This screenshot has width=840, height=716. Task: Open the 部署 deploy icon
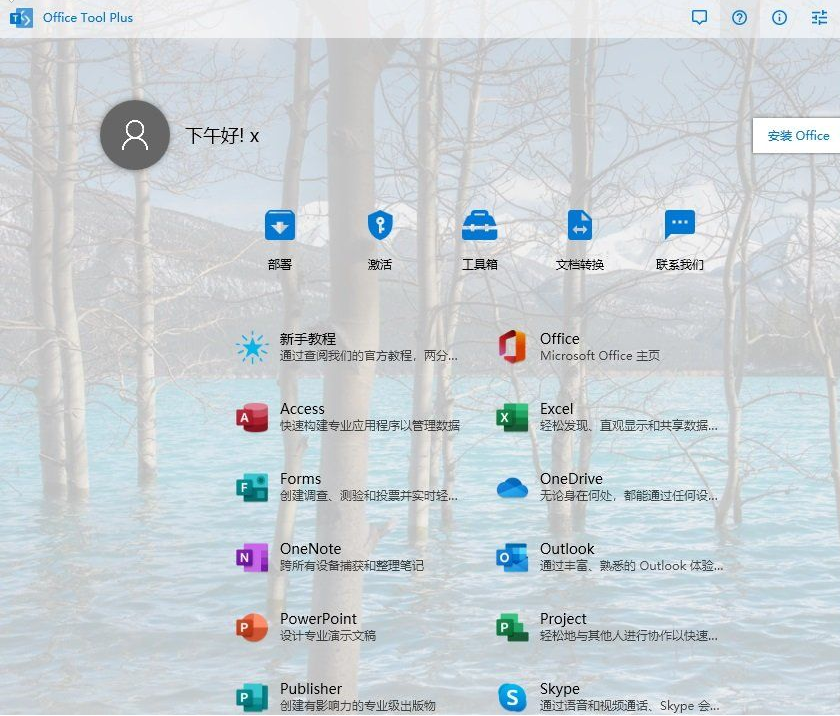tap(280, 225)
